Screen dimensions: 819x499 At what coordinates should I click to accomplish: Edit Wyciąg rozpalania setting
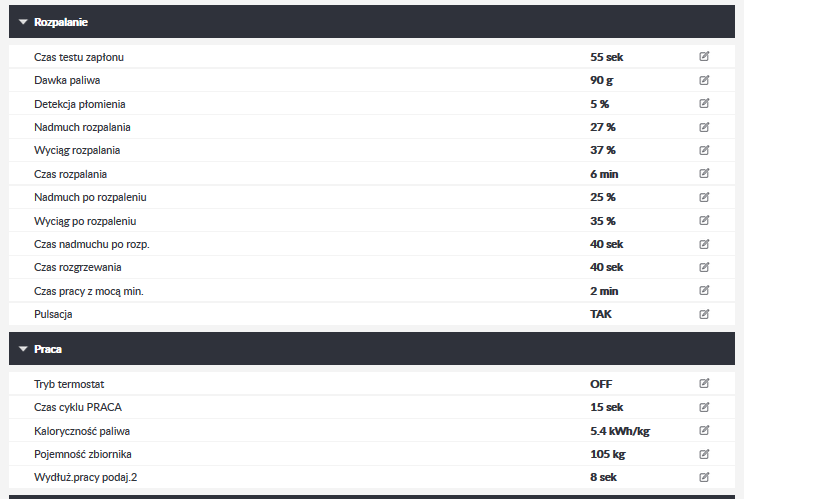(x=704, y=150)
